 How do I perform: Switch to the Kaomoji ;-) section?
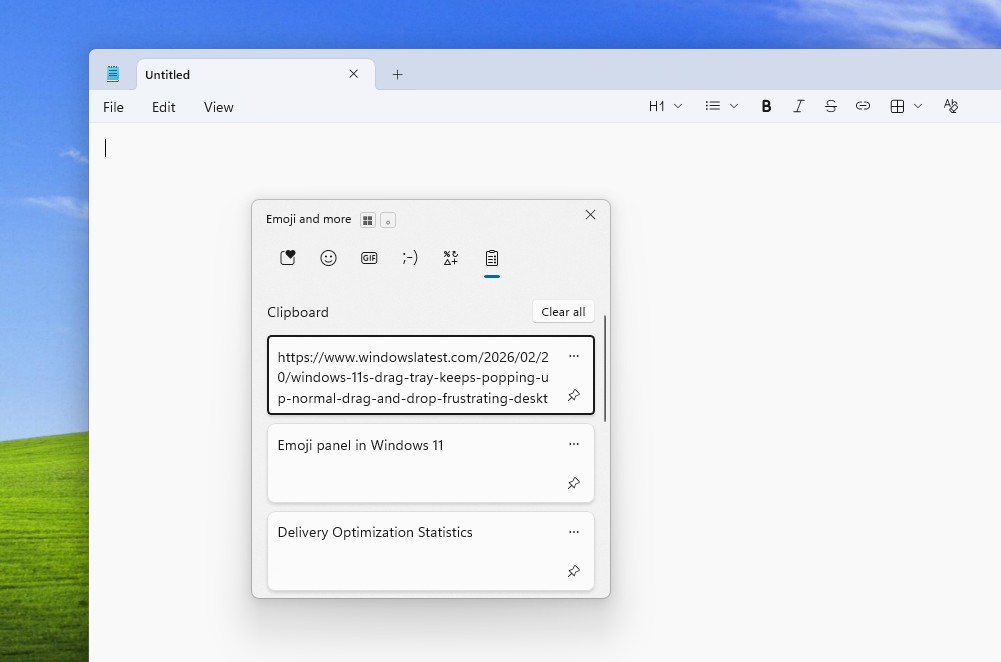click(409, 257)
